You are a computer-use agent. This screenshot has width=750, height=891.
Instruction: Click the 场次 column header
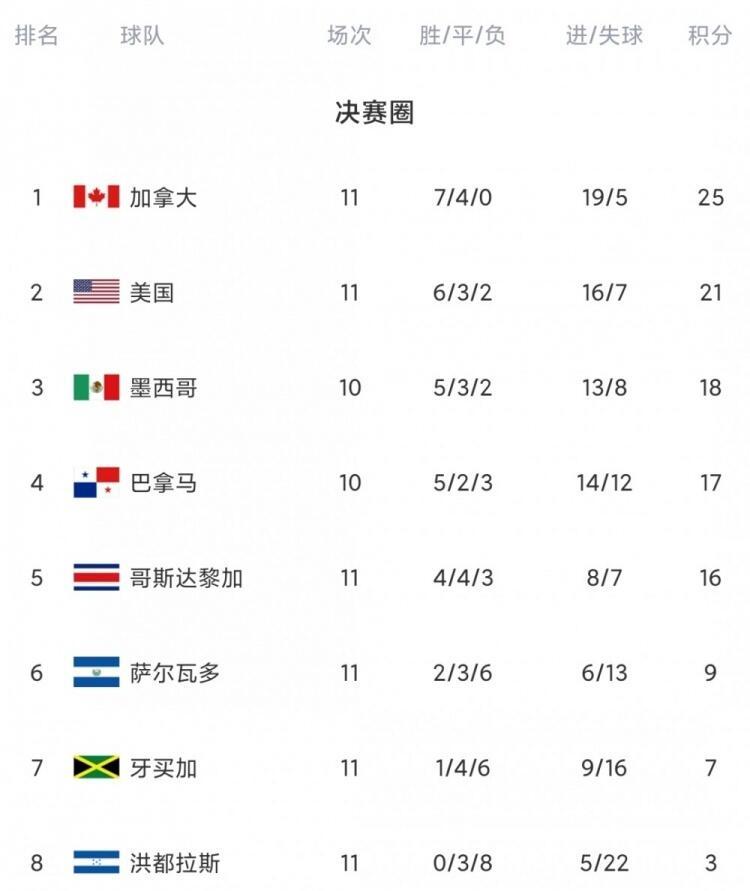click(349, 35)
